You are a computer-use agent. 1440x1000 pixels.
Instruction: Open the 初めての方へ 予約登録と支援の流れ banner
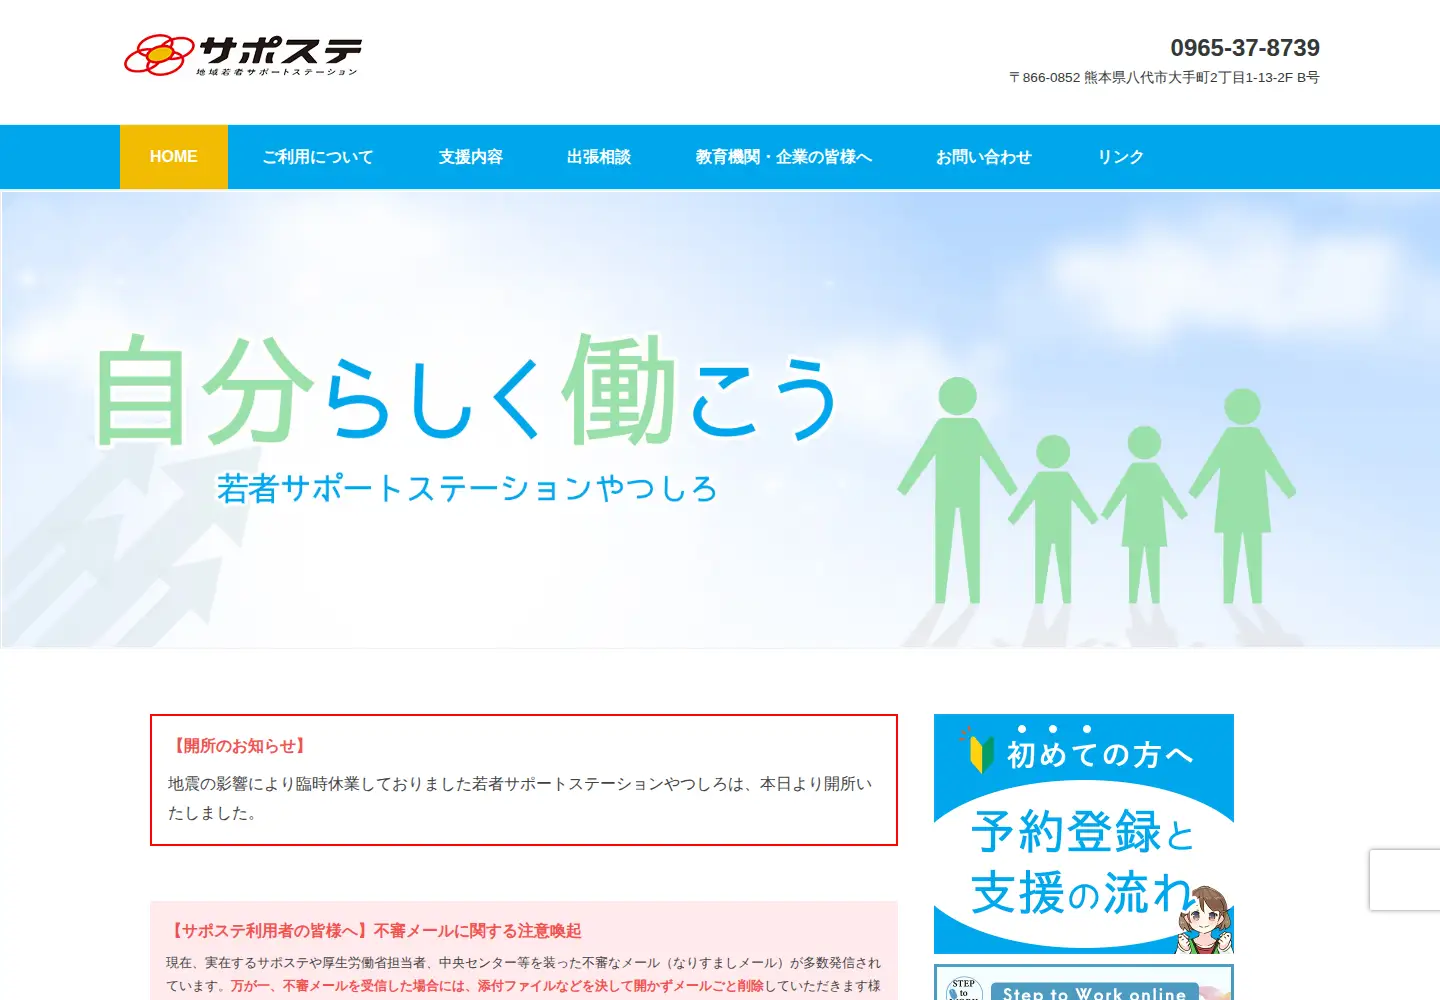click(1084, 834)
